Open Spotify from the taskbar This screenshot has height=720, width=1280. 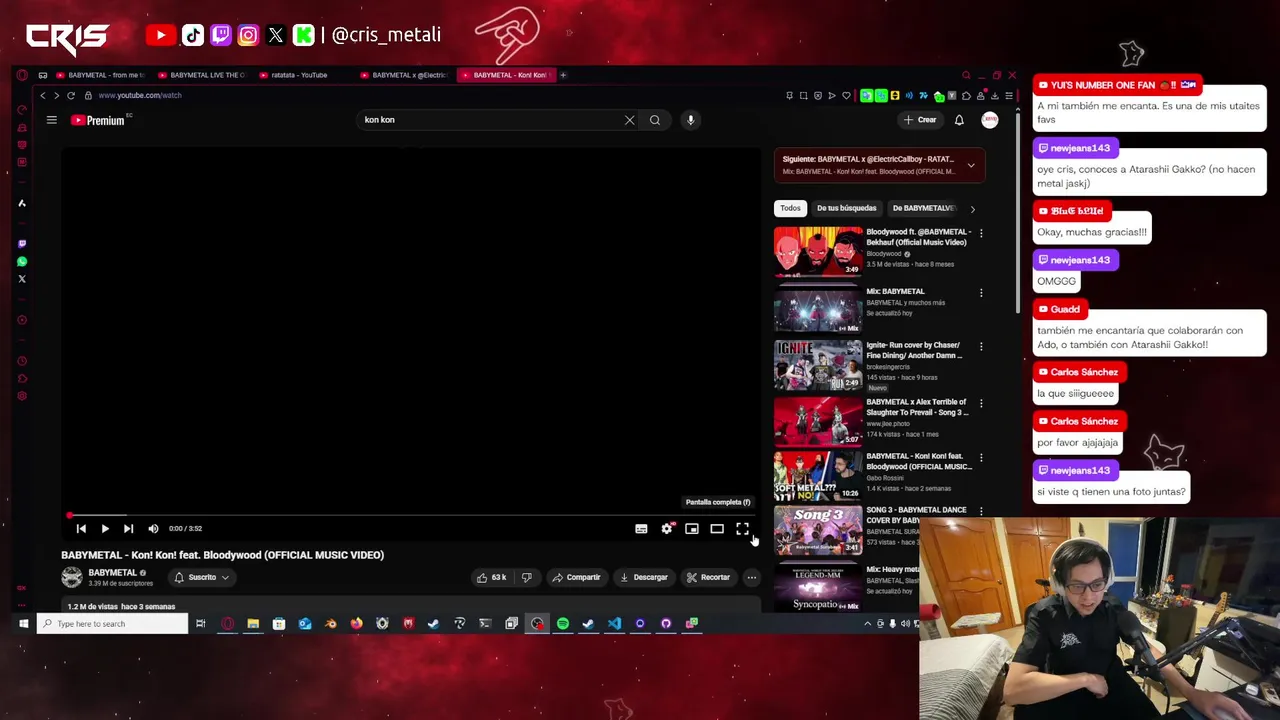coord(563,624)
